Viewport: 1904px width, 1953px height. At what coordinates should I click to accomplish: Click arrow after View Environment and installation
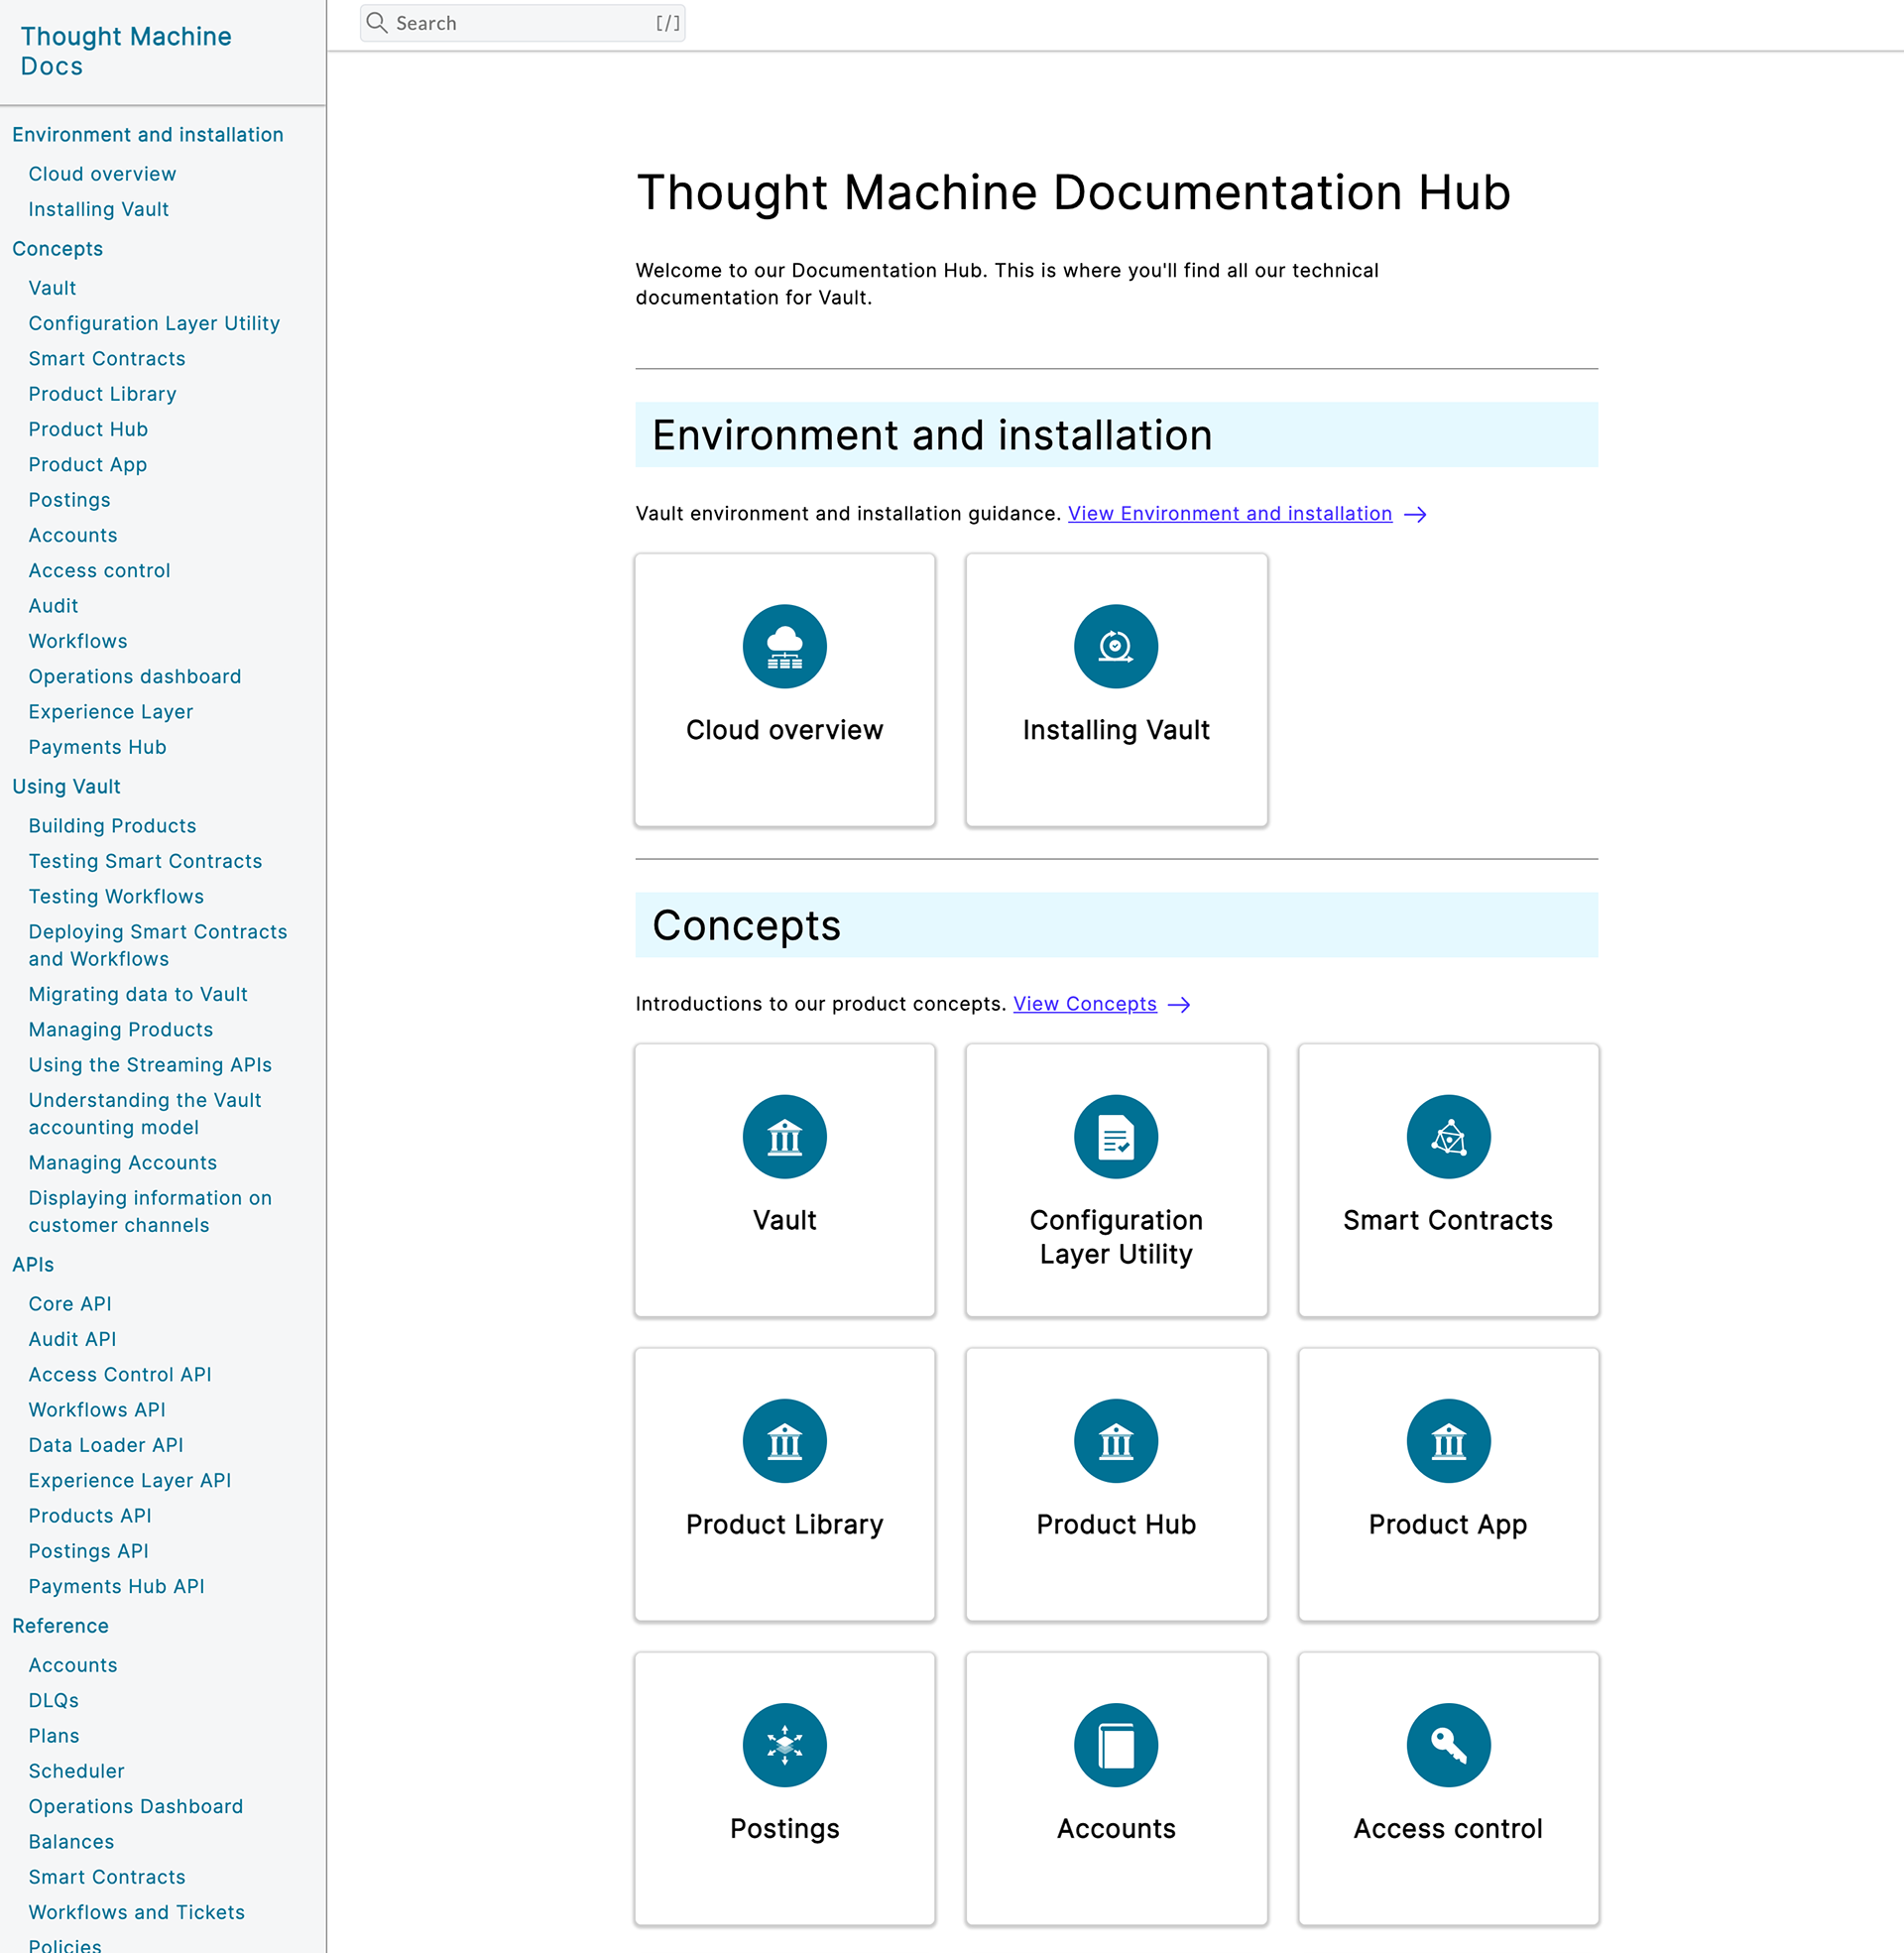coord(1415,514)
